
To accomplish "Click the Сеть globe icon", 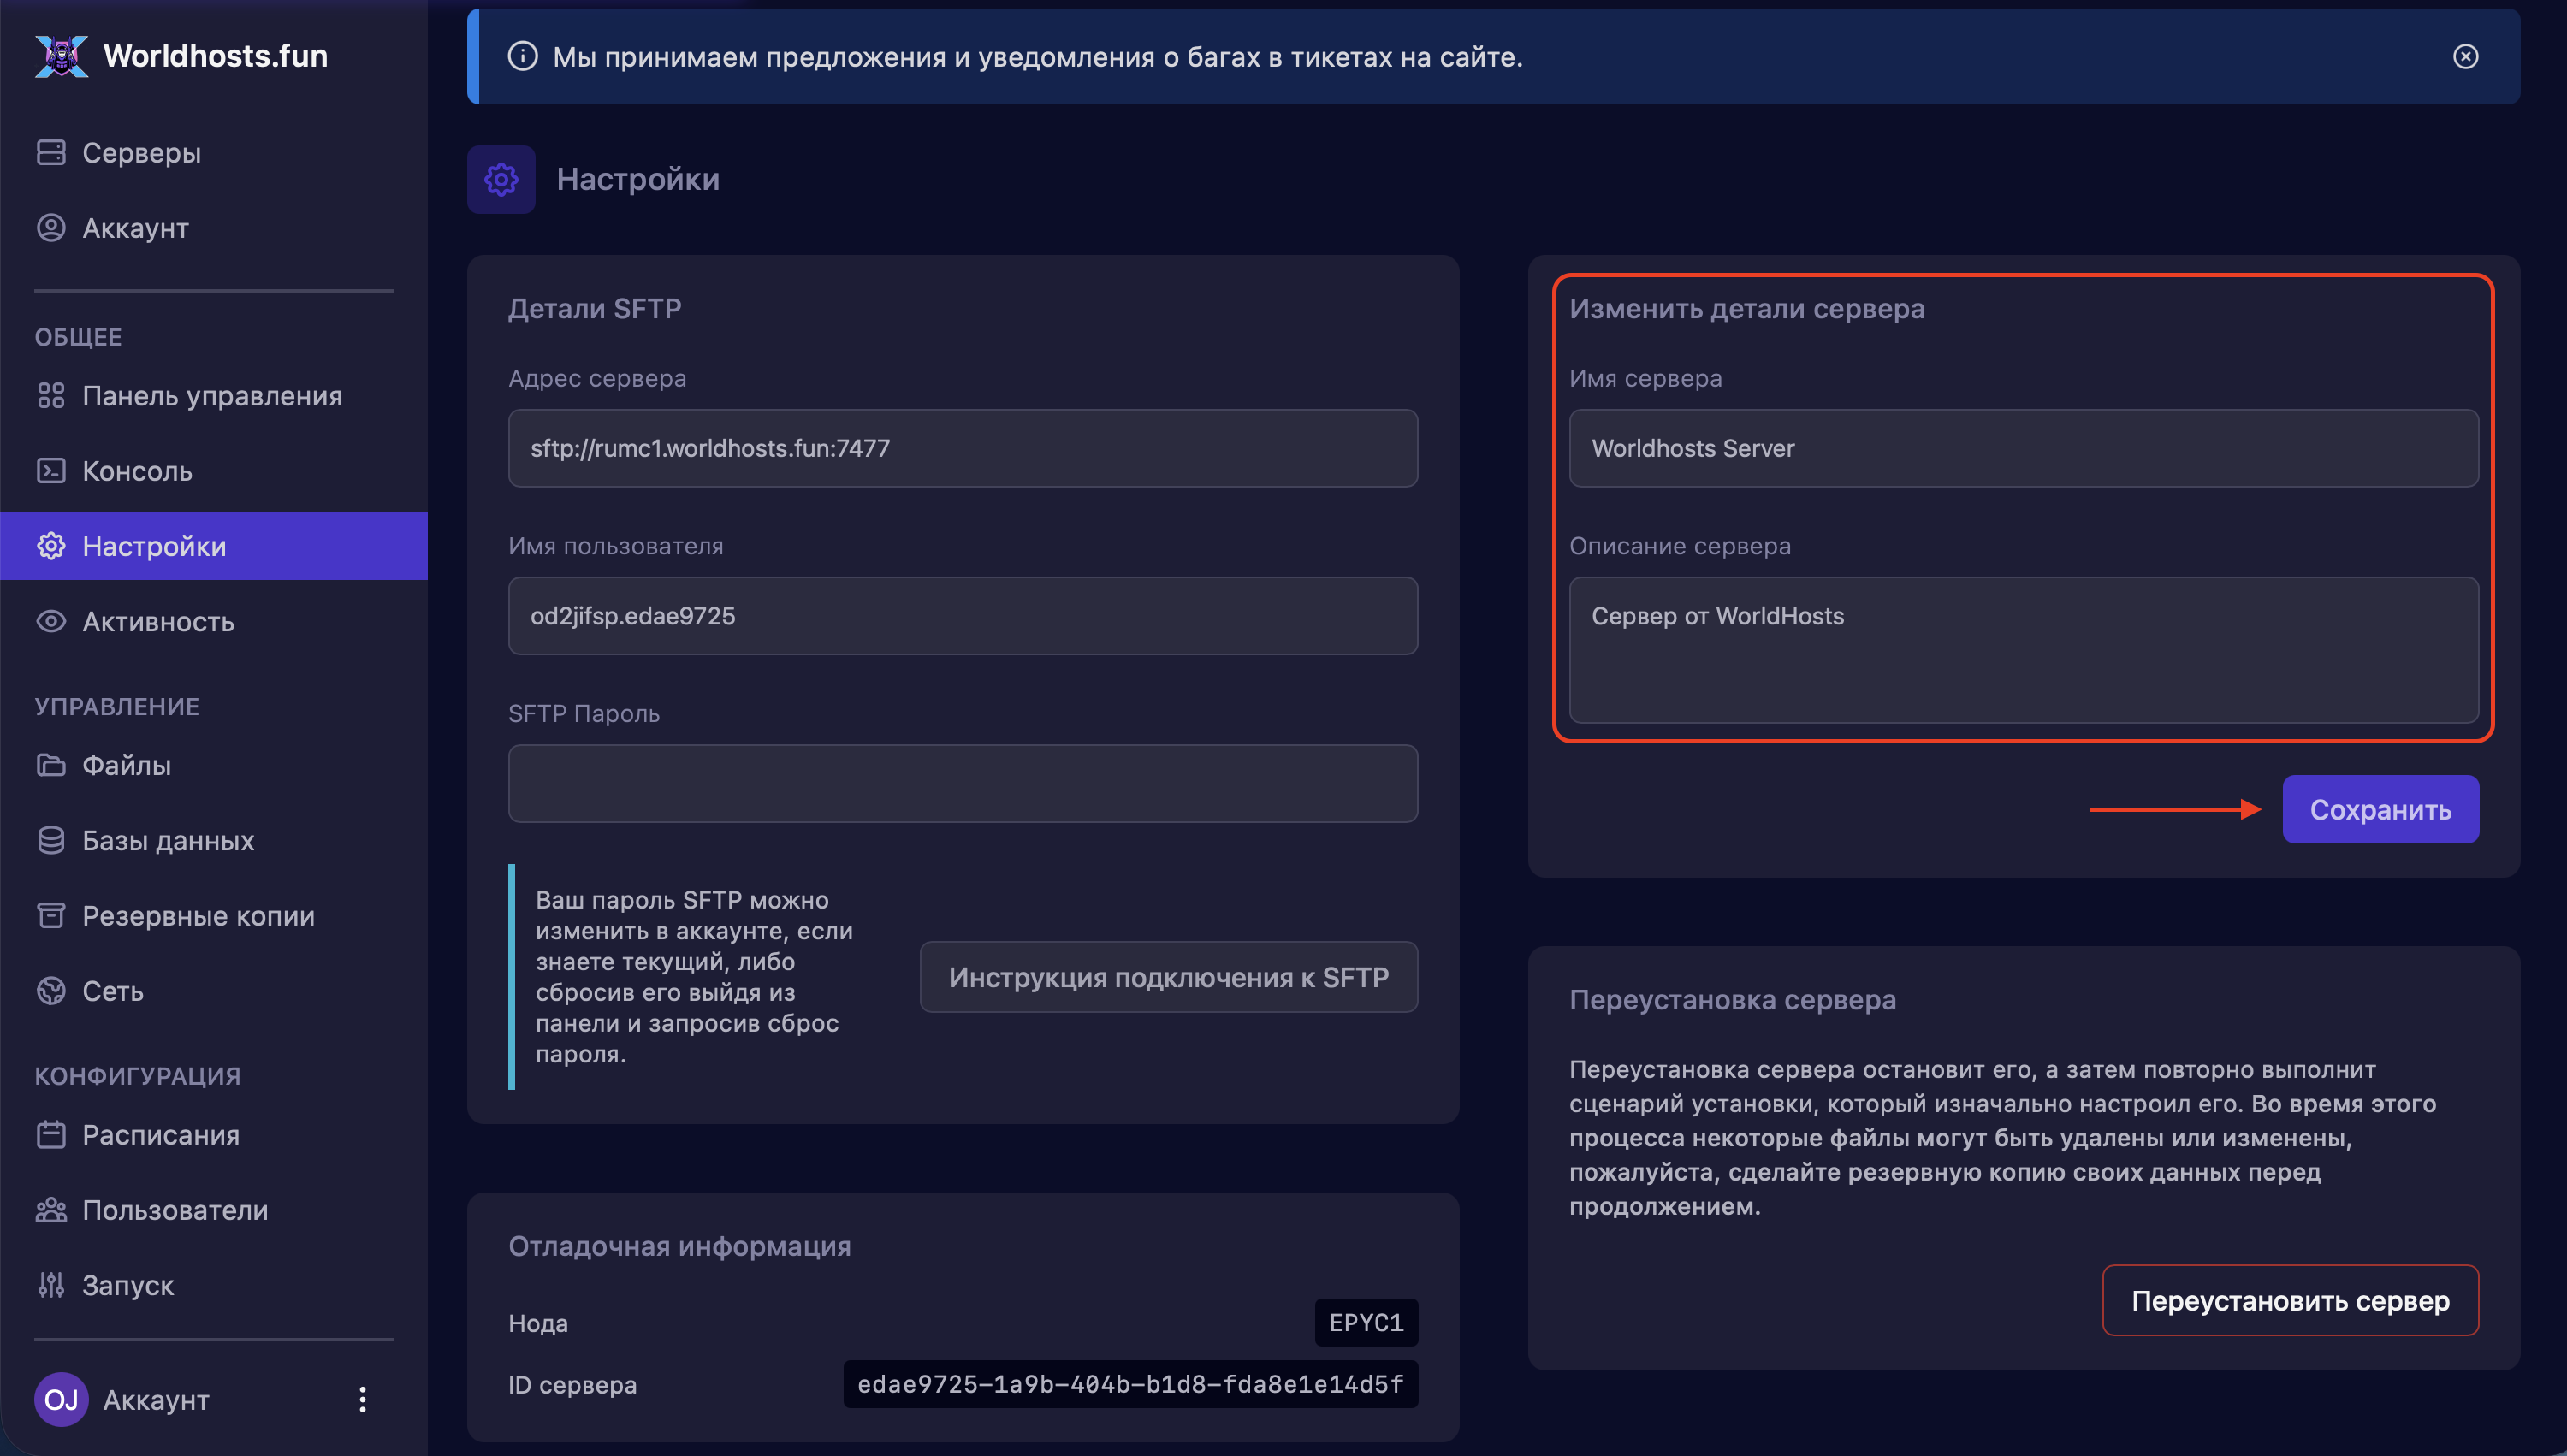I will click(x=51, y=991).
